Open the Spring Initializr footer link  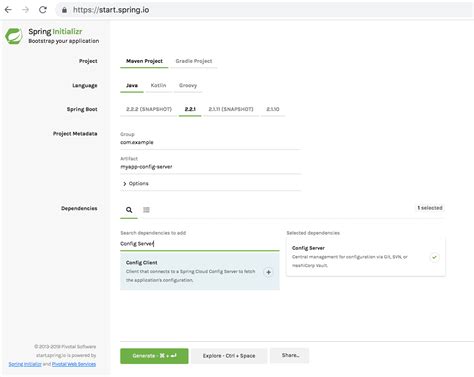pyautogui.click(x=25, y=364)
